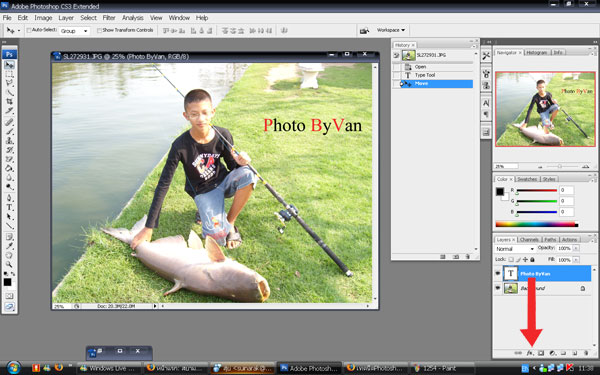The image size is (600, 375).
Task: Select the History Brush tool
Action: coord(9,150)
